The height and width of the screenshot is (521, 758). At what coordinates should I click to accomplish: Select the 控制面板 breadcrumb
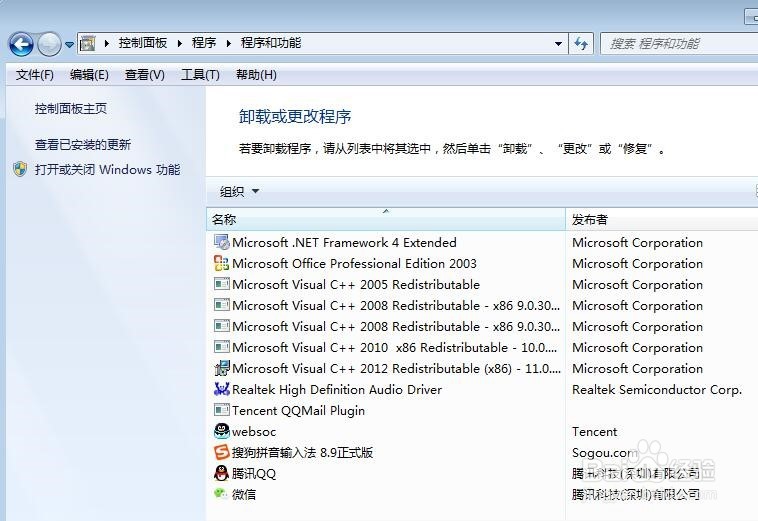pyautogui.click(x=143, y=43)
